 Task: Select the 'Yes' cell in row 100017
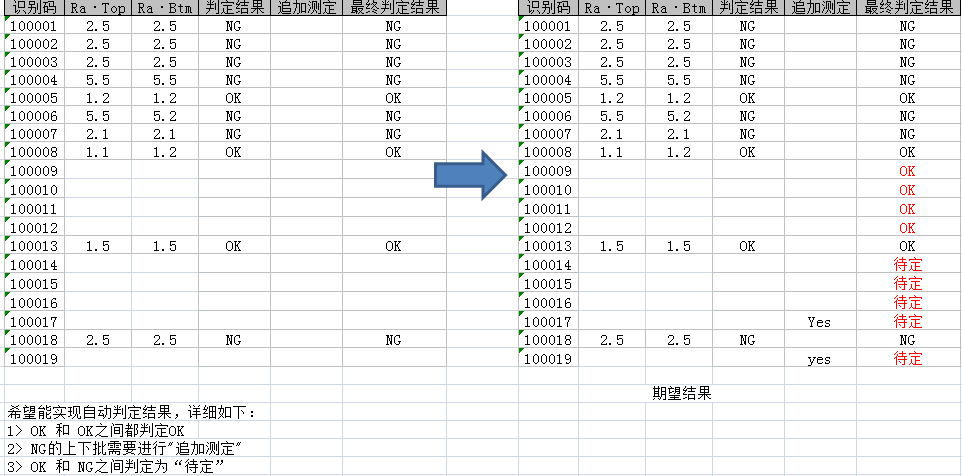coord(819,322)
